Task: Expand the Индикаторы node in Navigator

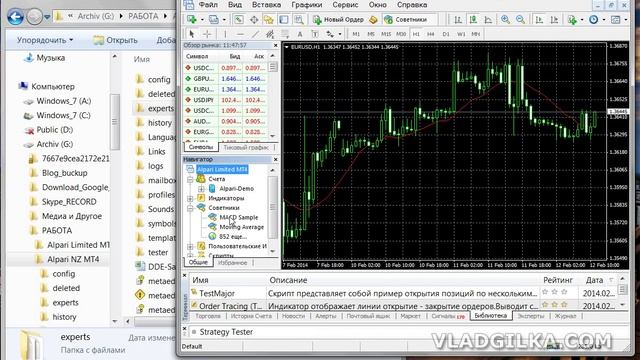Action: coord(190,198)
